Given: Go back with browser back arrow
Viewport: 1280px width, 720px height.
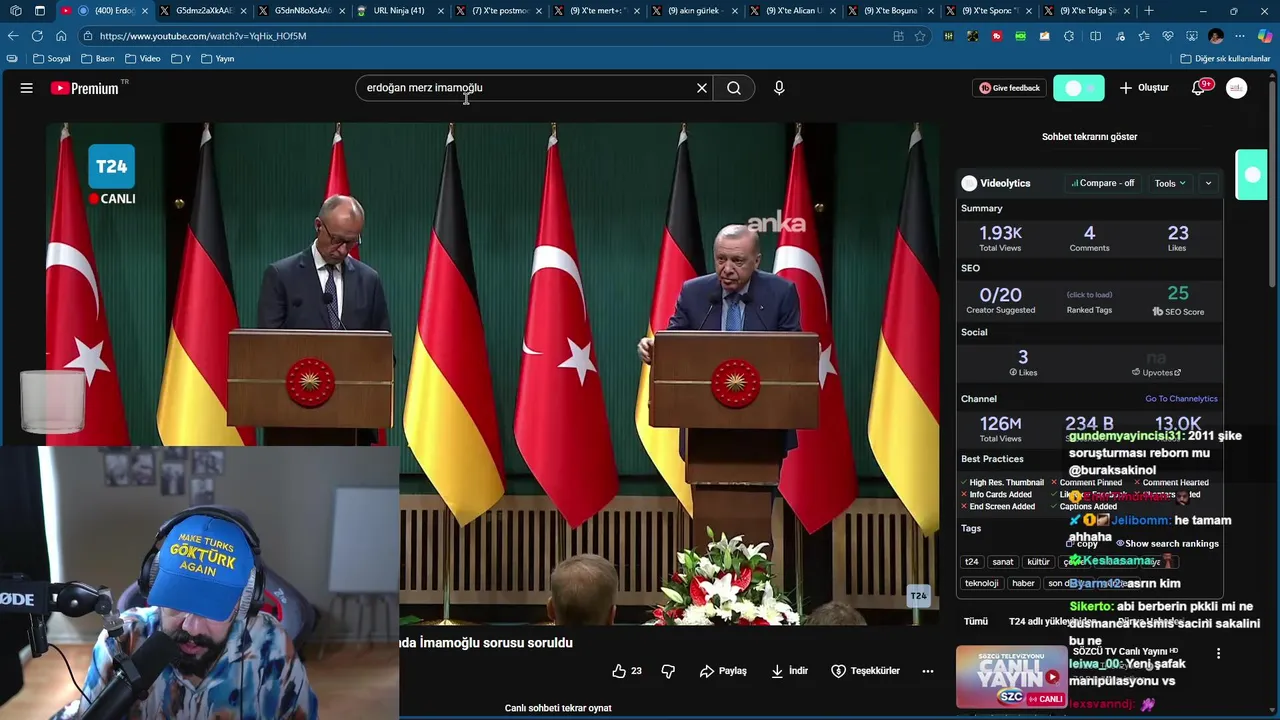Looking at the screenshot, I should [x=13, y=36].
